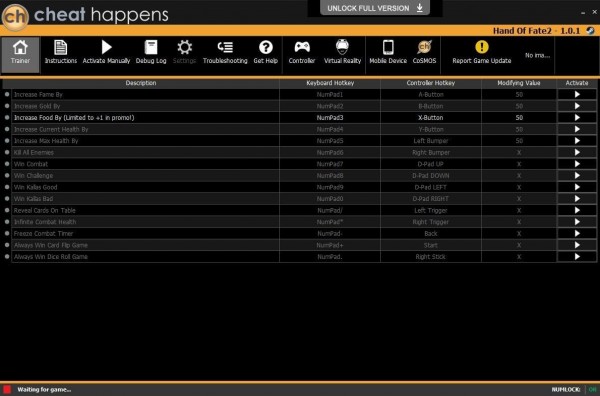Activate Always Win Dice Roll Game
Screen dimensions: 600x396
[577, 257]
